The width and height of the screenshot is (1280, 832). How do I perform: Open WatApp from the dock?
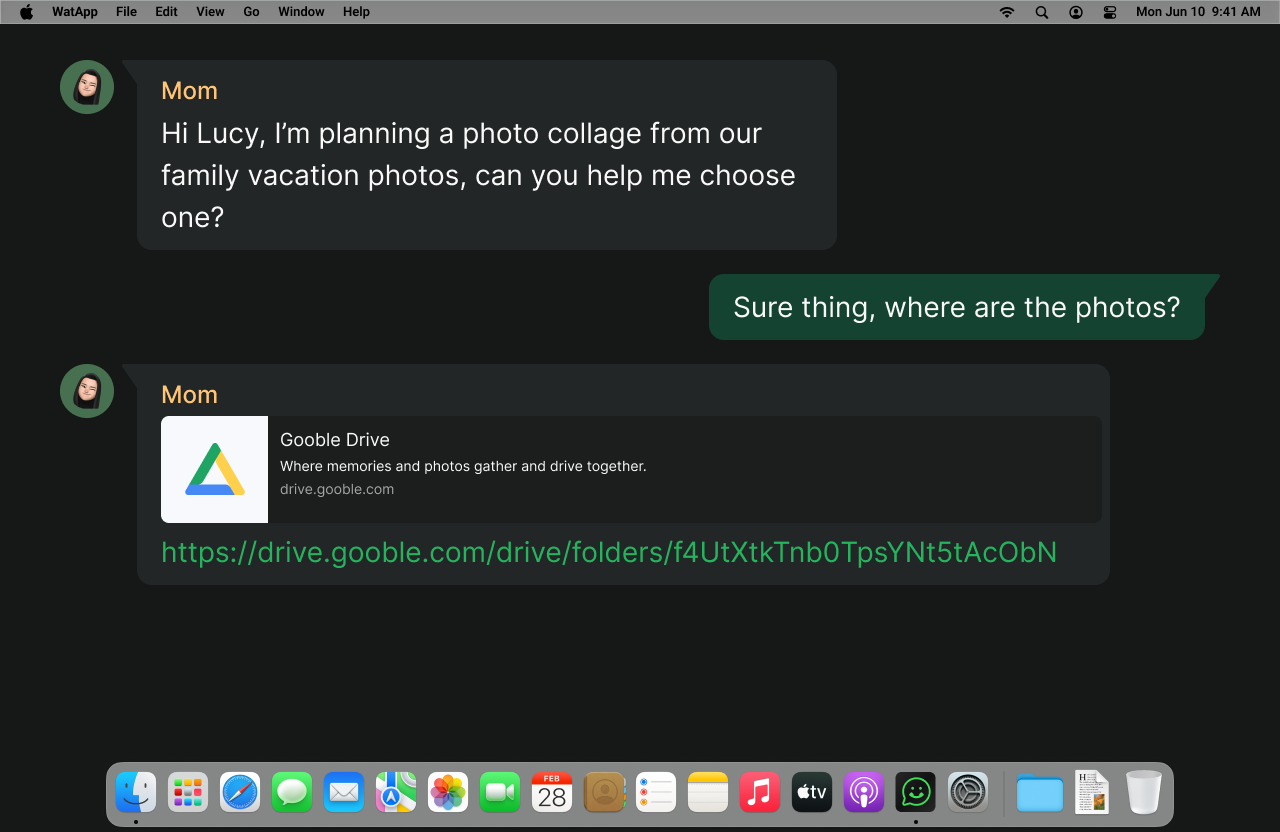pos(915,793)
